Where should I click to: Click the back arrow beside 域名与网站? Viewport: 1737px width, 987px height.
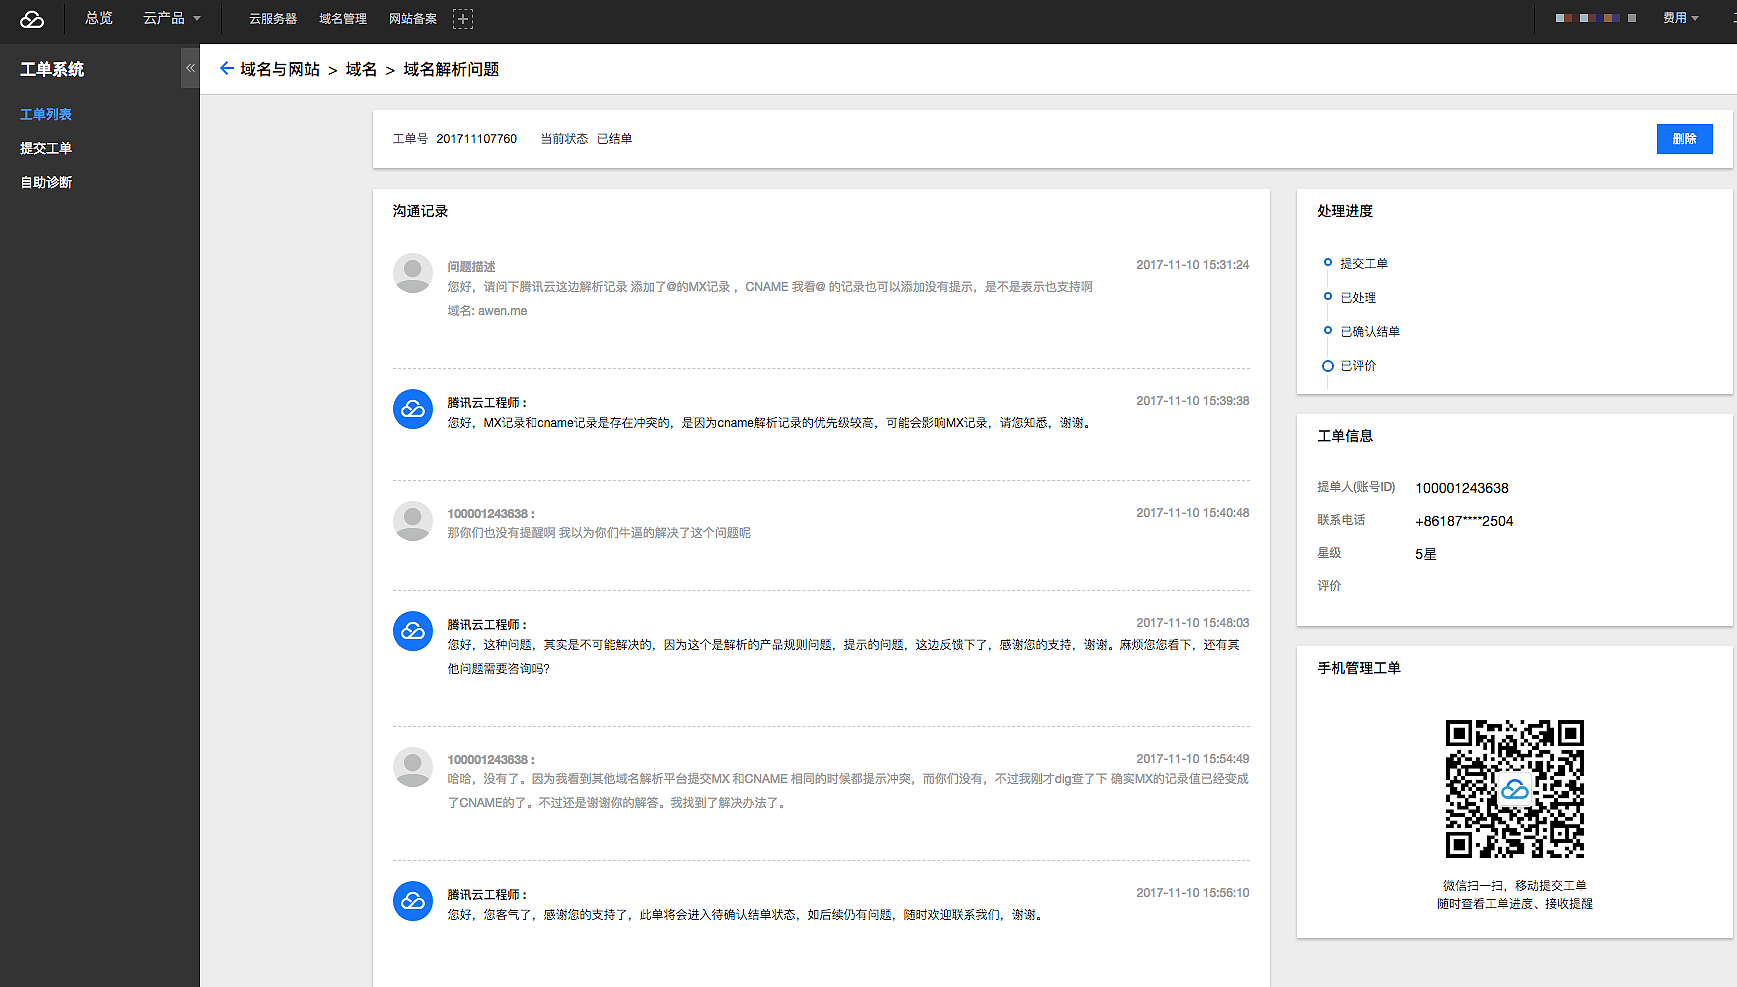pyautogui.click(x=227, y=68)
